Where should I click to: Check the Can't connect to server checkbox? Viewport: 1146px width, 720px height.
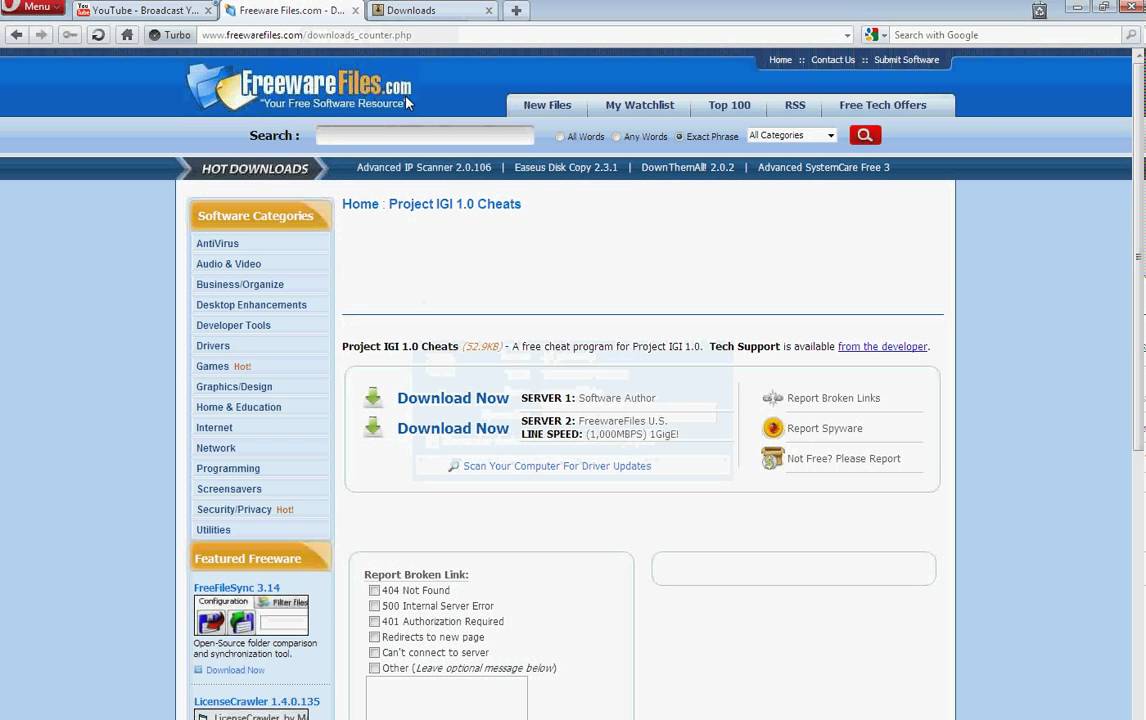[x=374, y=653]
